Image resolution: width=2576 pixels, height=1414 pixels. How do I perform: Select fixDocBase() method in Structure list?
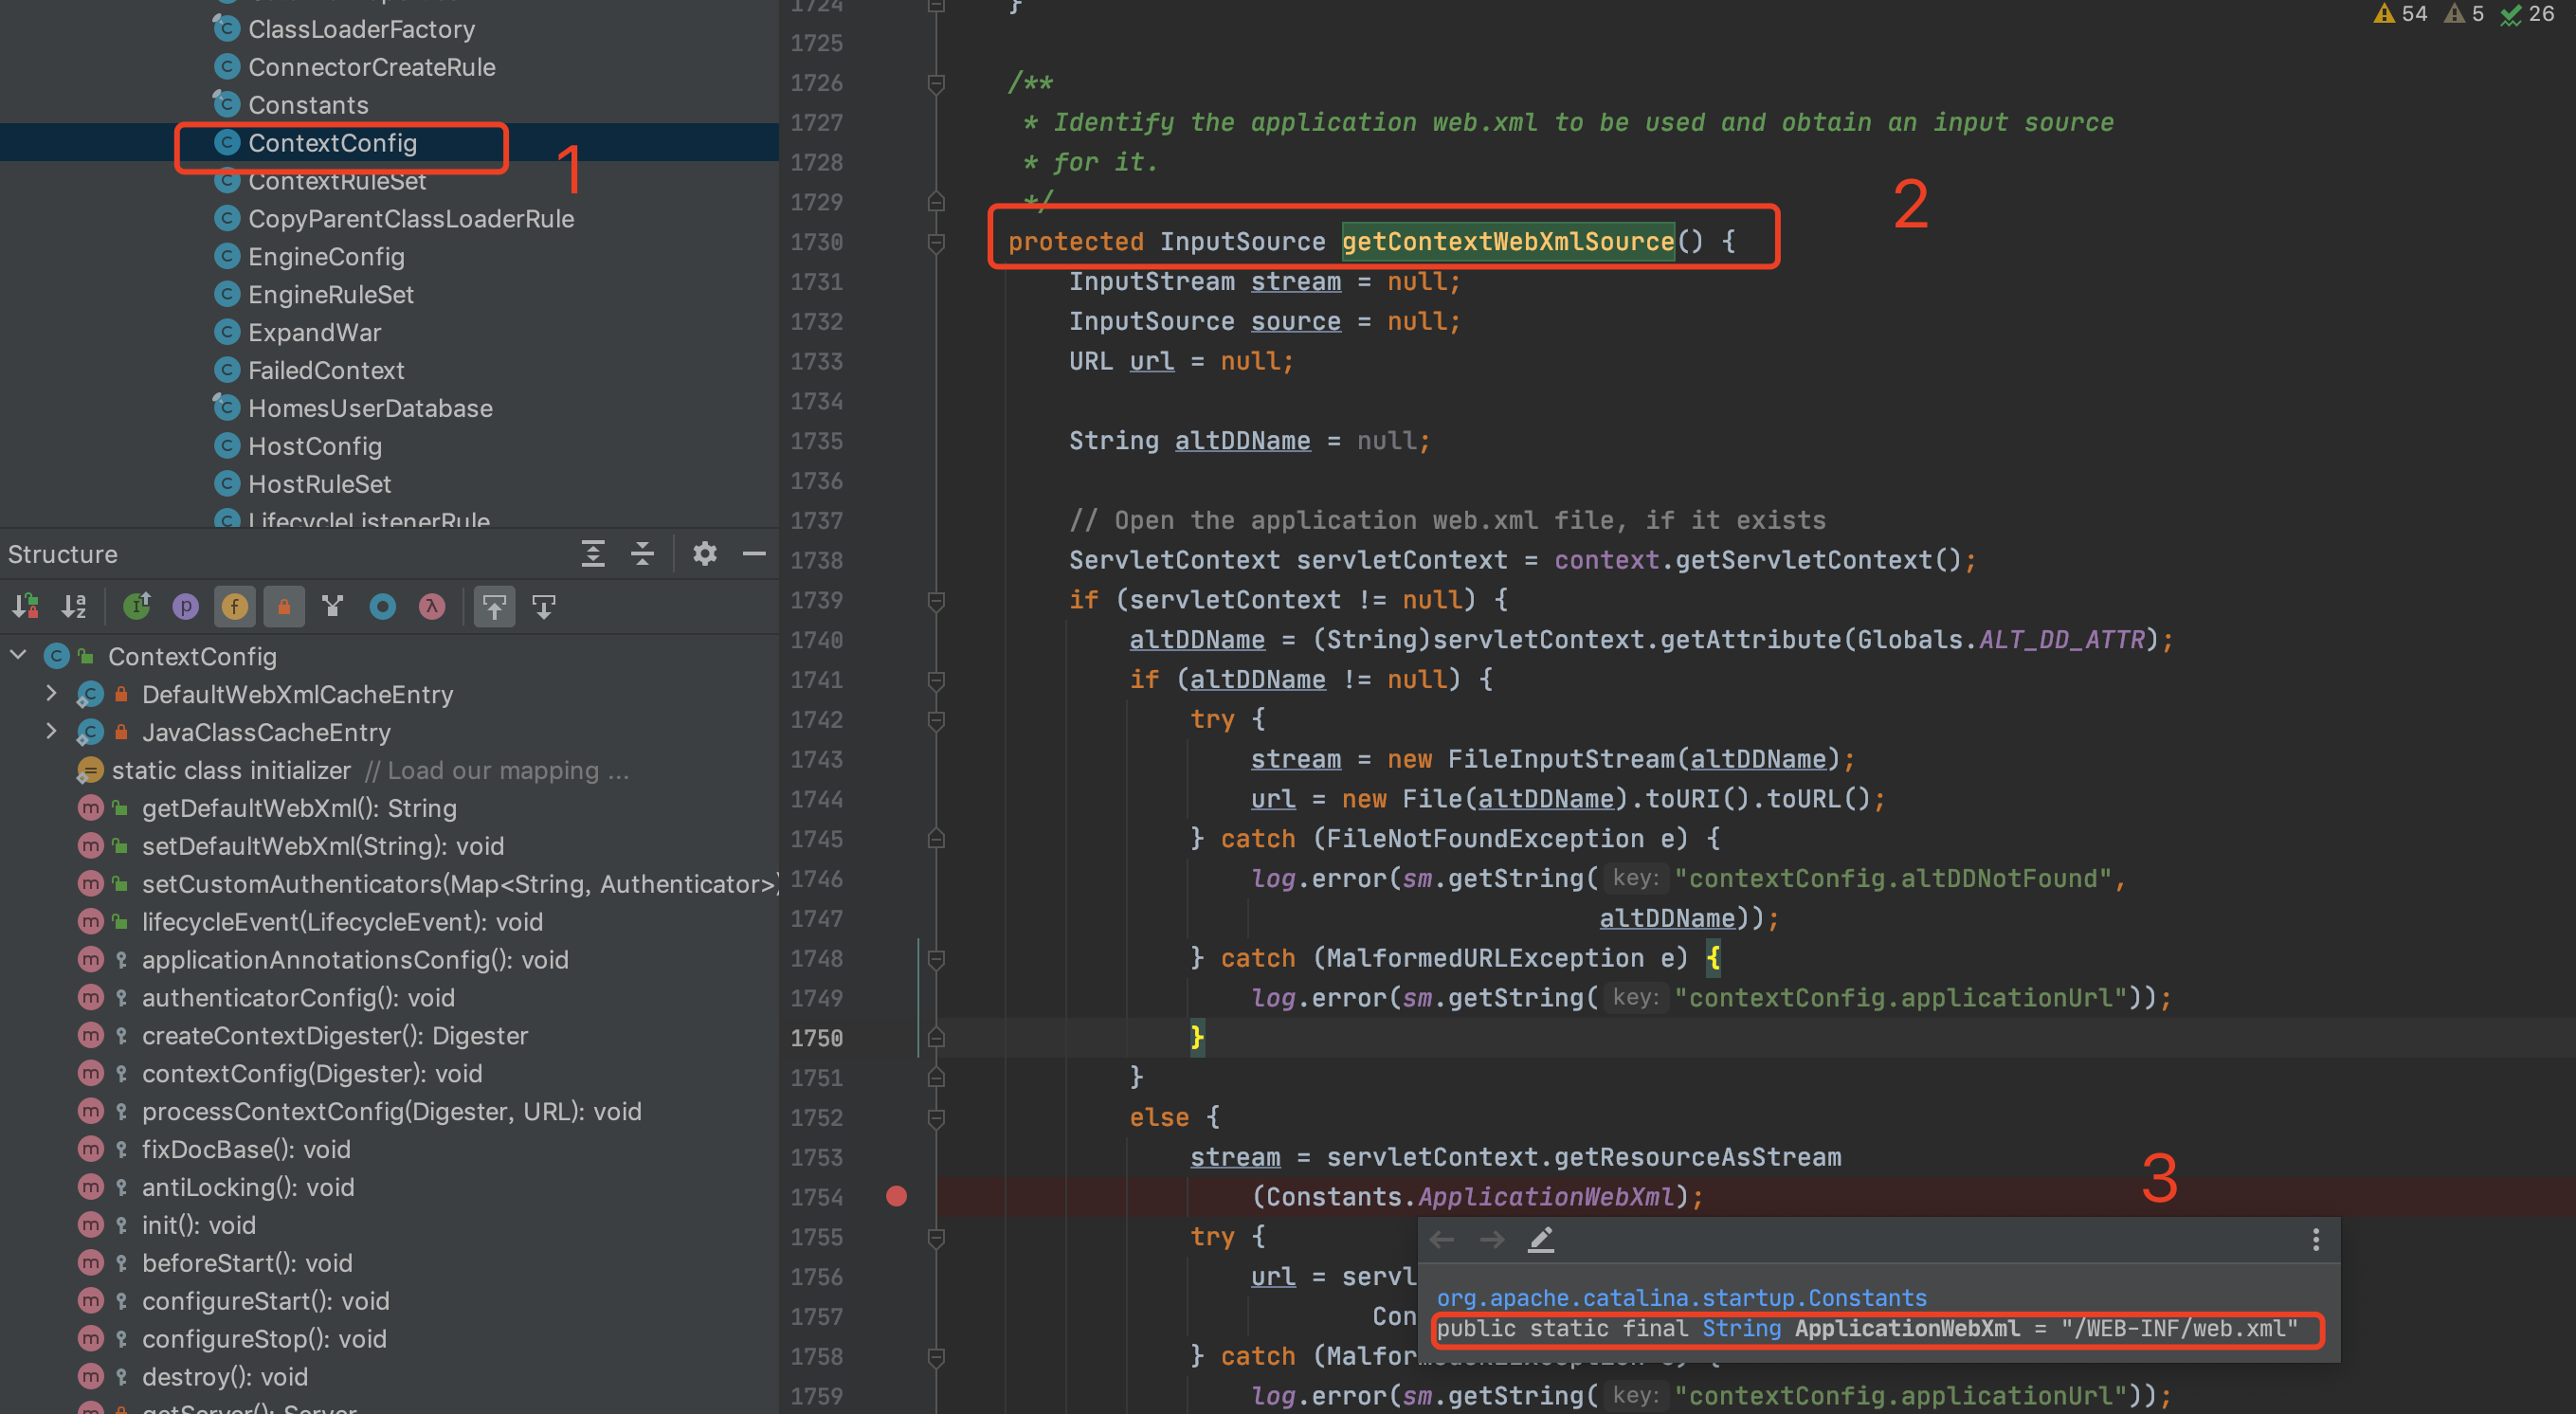[x=246, y=1149]
